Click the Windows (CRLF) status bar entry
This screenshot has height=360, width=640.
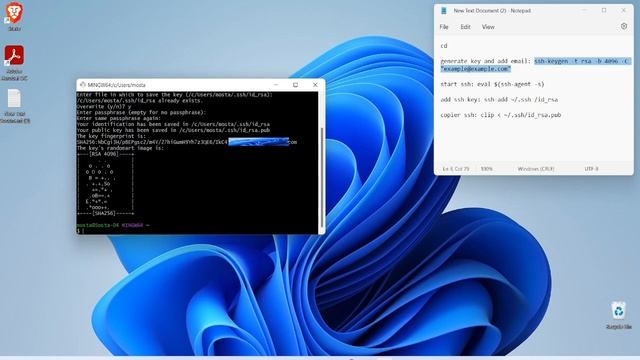point(536,169)
